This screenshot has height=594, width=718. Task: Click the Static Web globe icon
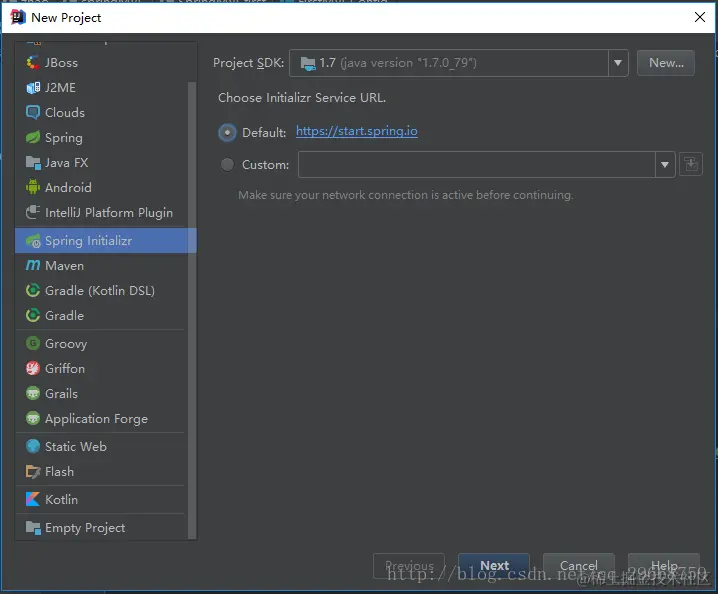pyautogui.click(x=33, y=446)
